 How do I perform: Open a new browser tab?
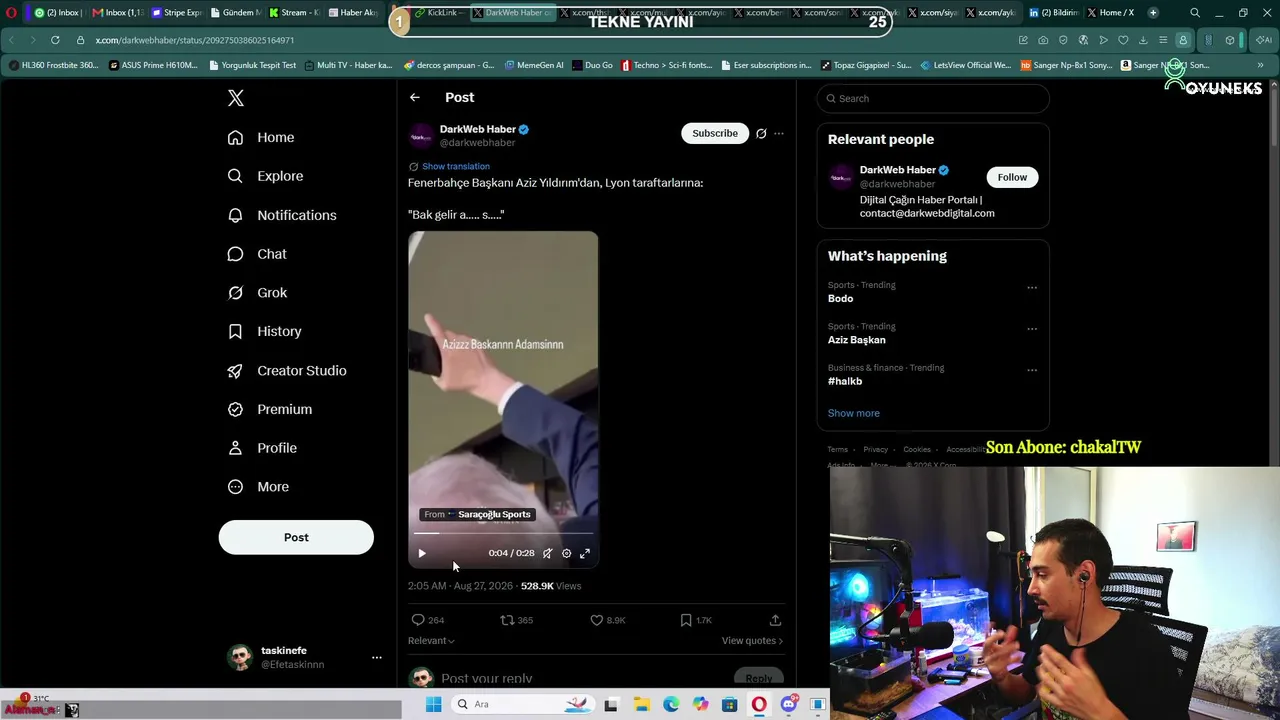(1153, 13)
